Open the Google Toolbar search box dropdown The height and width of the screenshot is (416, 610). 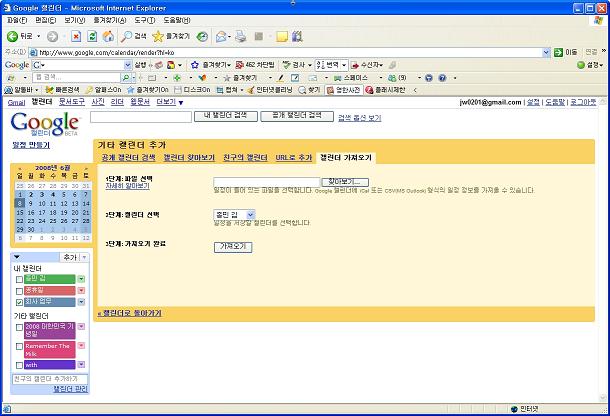[x=128, y=65]
